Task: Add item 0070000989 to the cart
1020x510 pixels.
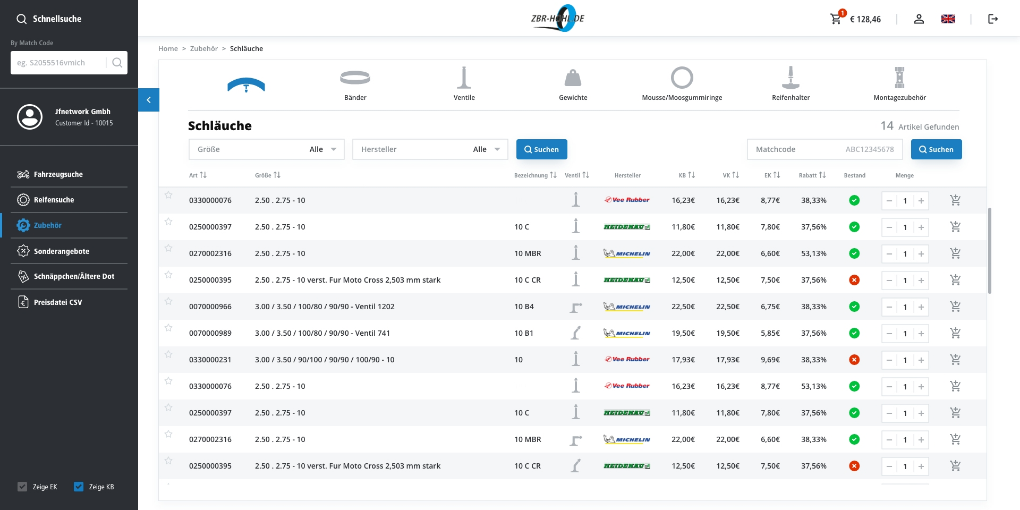Action: coord(955,333)
